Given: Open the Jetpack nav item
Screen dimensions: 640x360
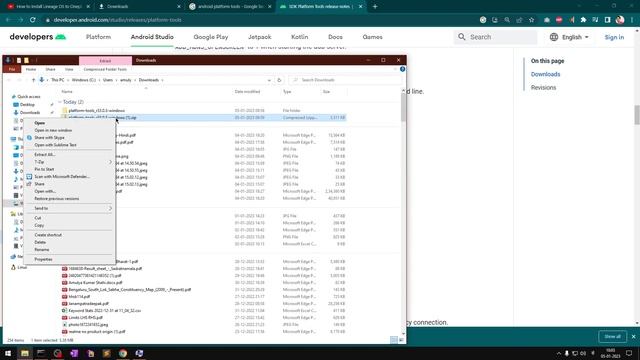Looking at the screenshot, I should 260,37.
